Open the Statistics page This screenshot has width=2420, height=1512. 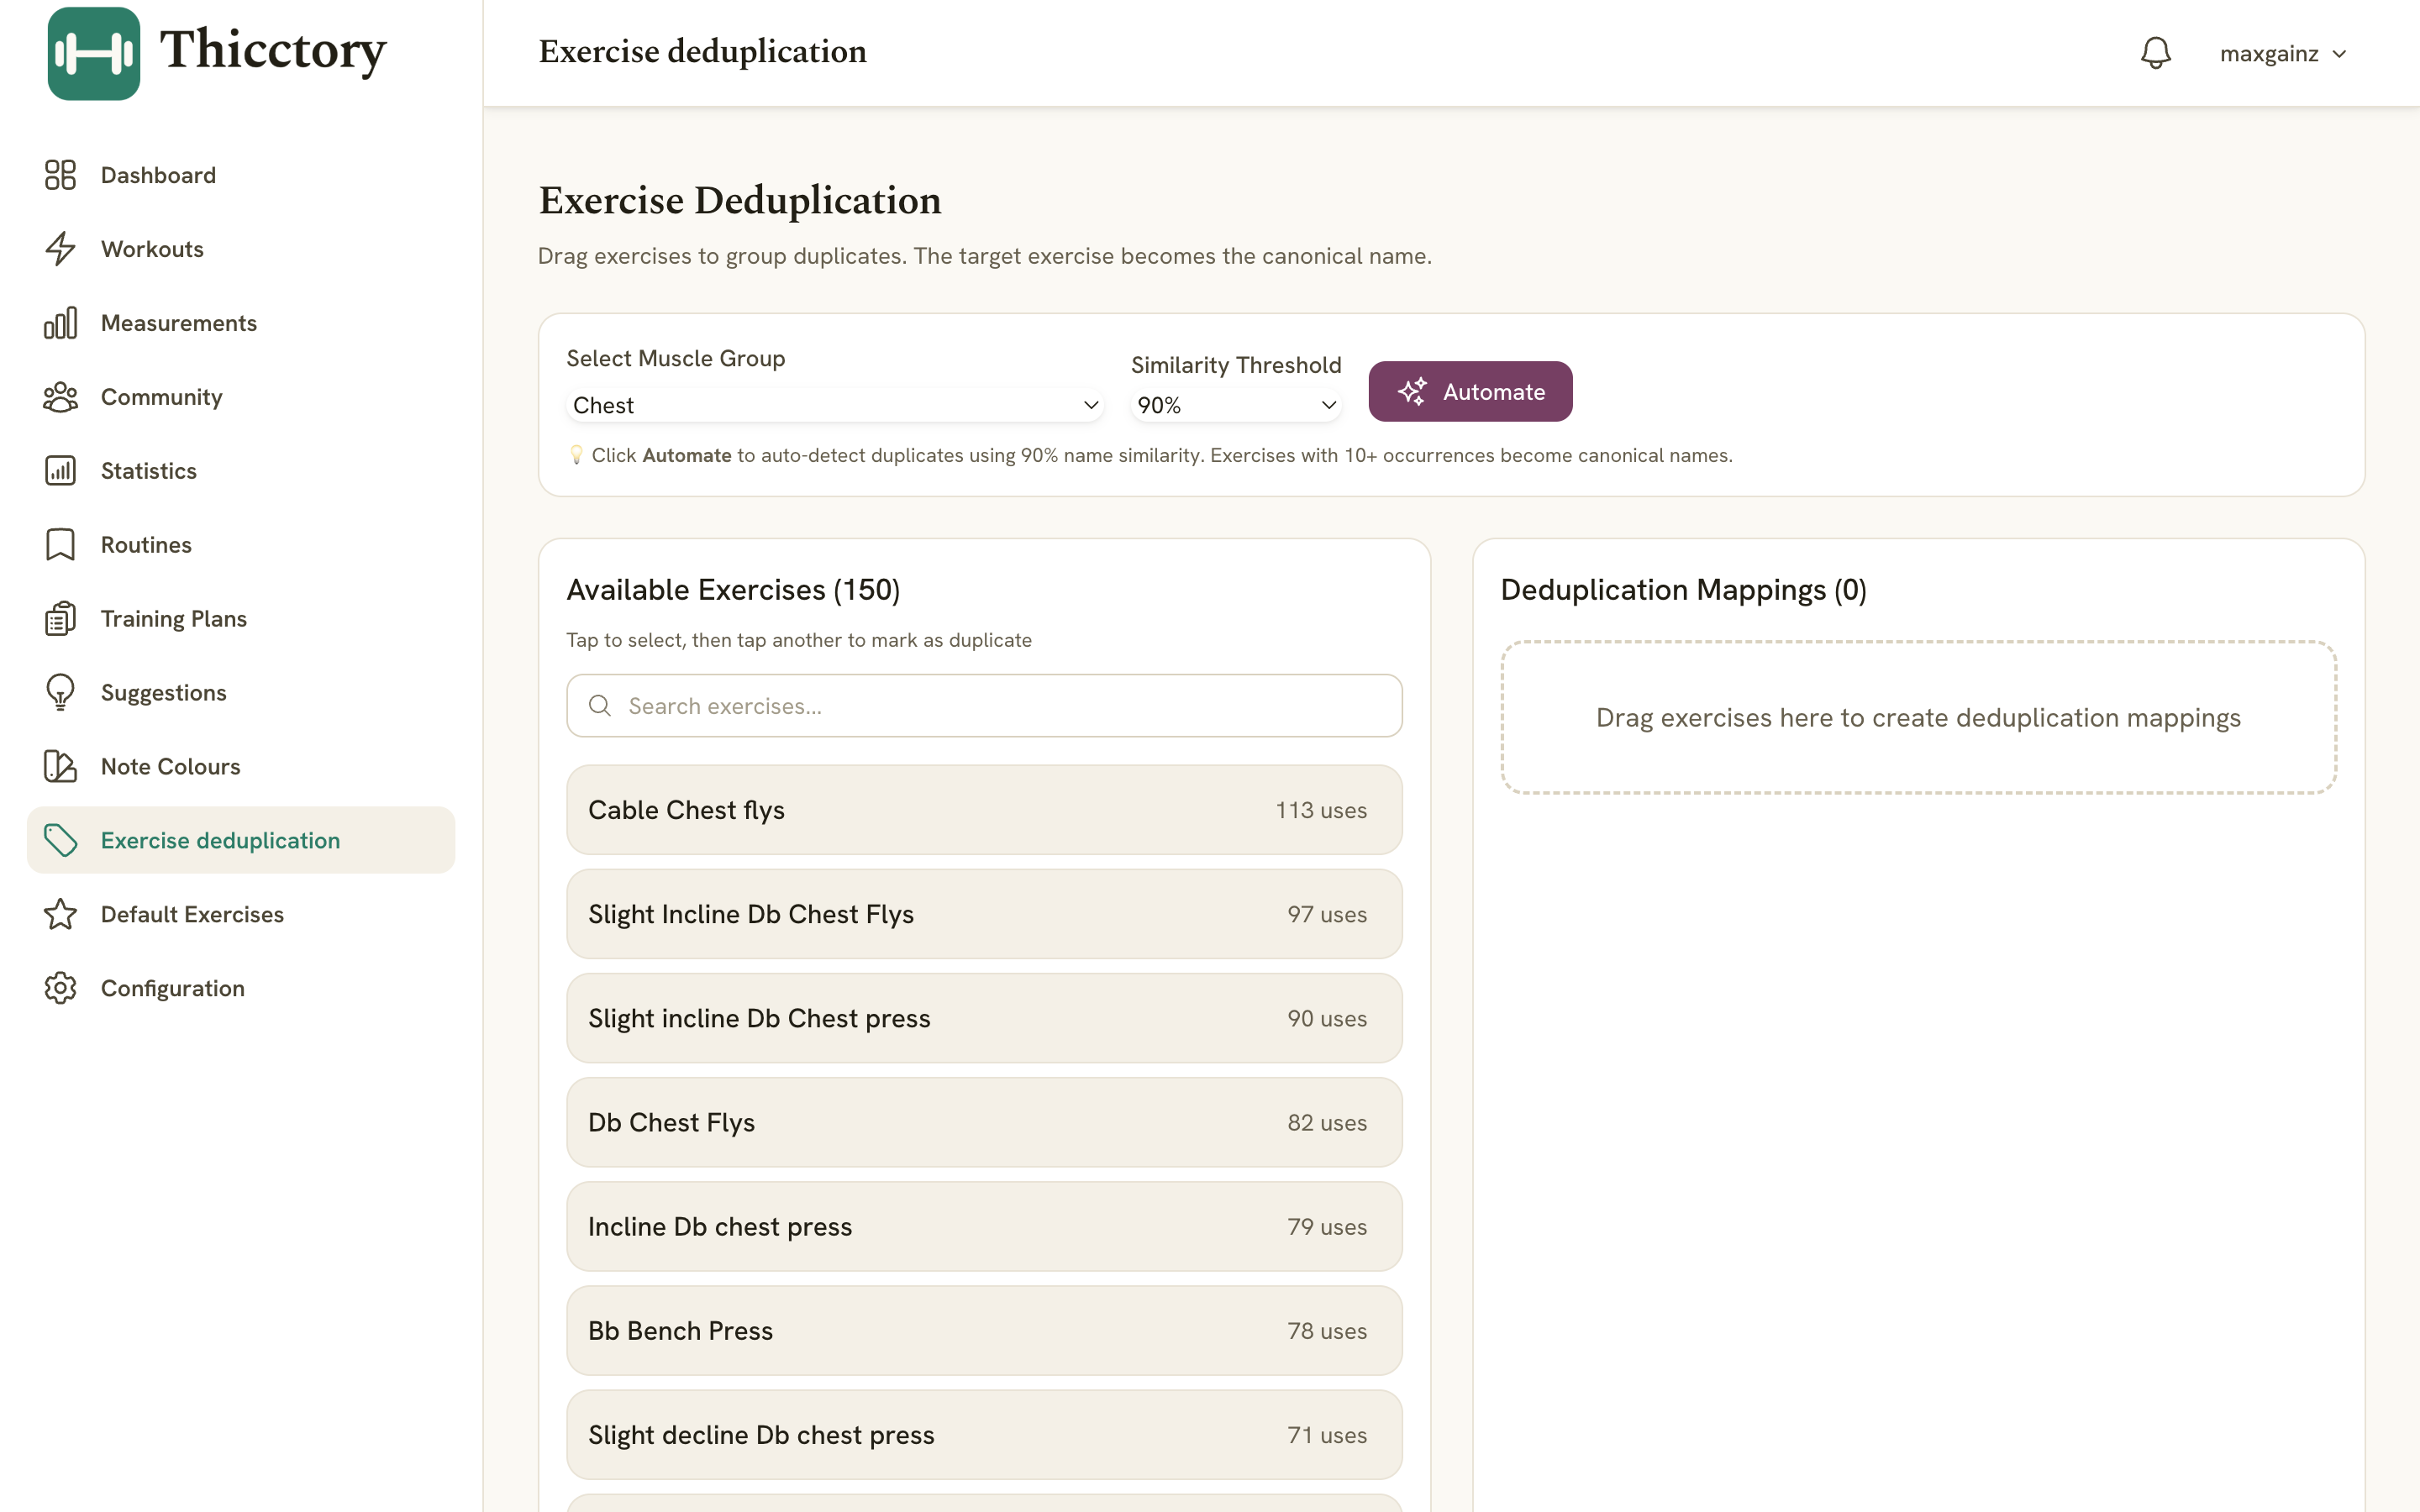[241, 471]
